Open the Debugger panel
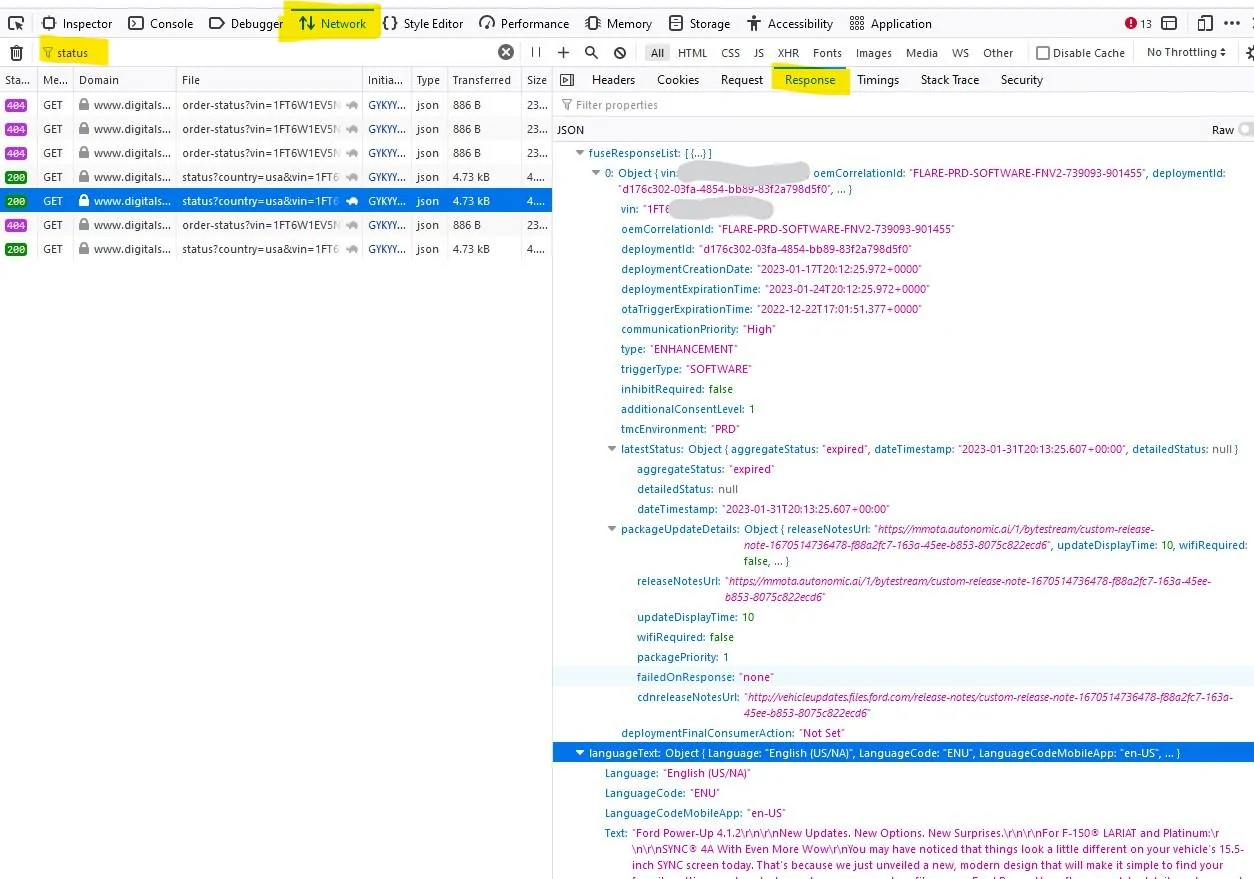The width and height of the screenshot is (1254, 879). tap(245, 23)
